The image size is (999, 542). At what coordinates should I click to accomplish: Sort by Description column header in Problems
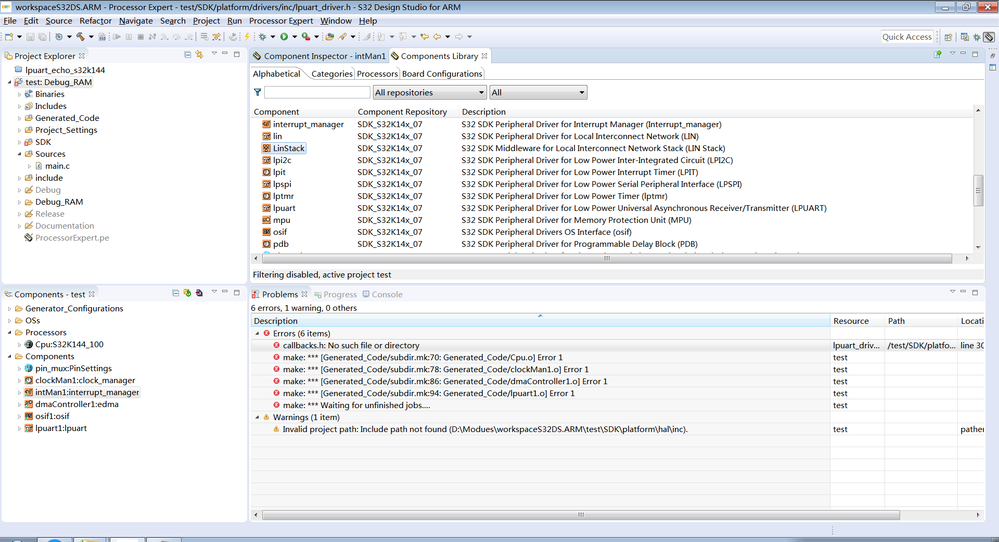pos(540,321)
